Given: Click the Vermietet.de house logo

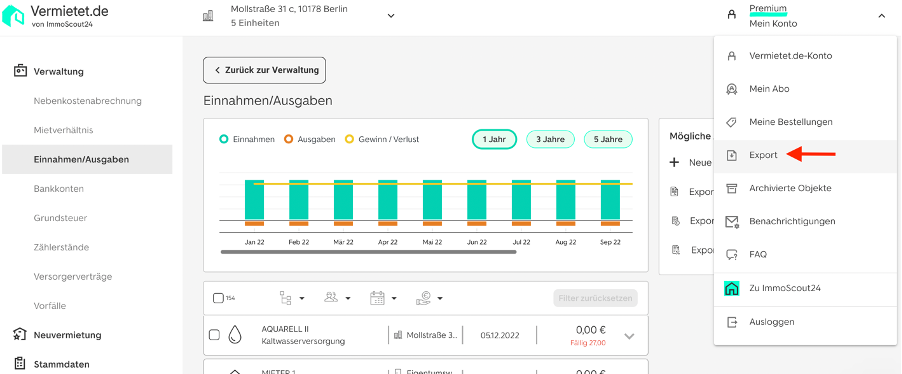Looking at the screenshot, I should 13,16.
